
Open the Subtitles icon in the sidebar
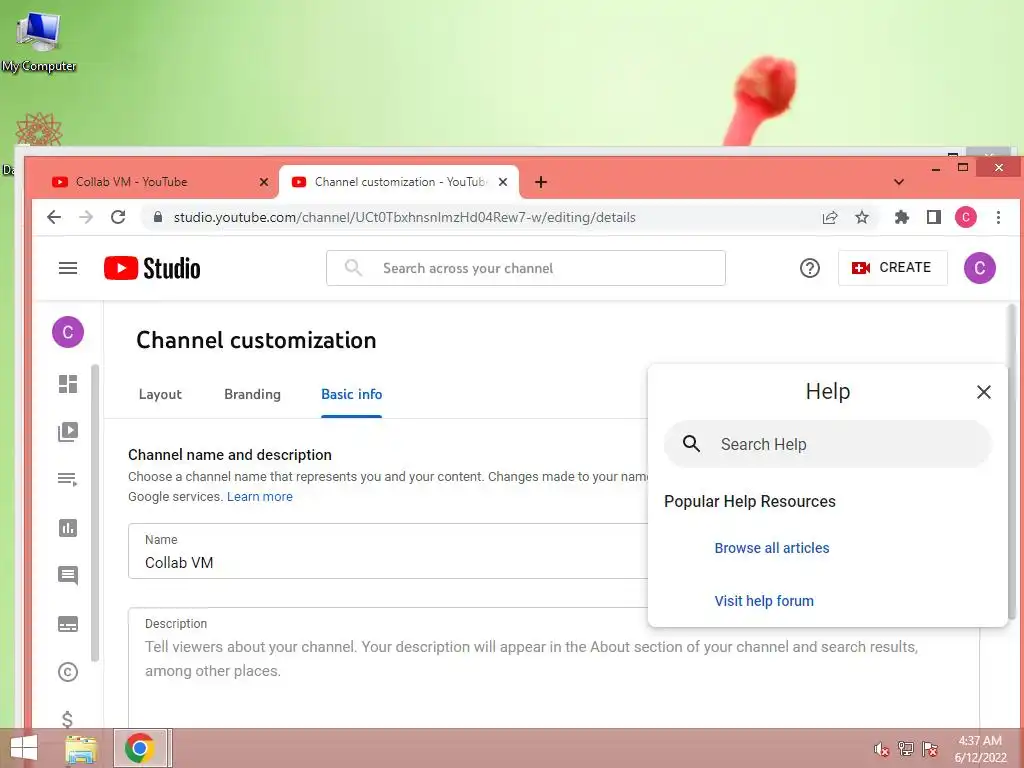[68, 624]
